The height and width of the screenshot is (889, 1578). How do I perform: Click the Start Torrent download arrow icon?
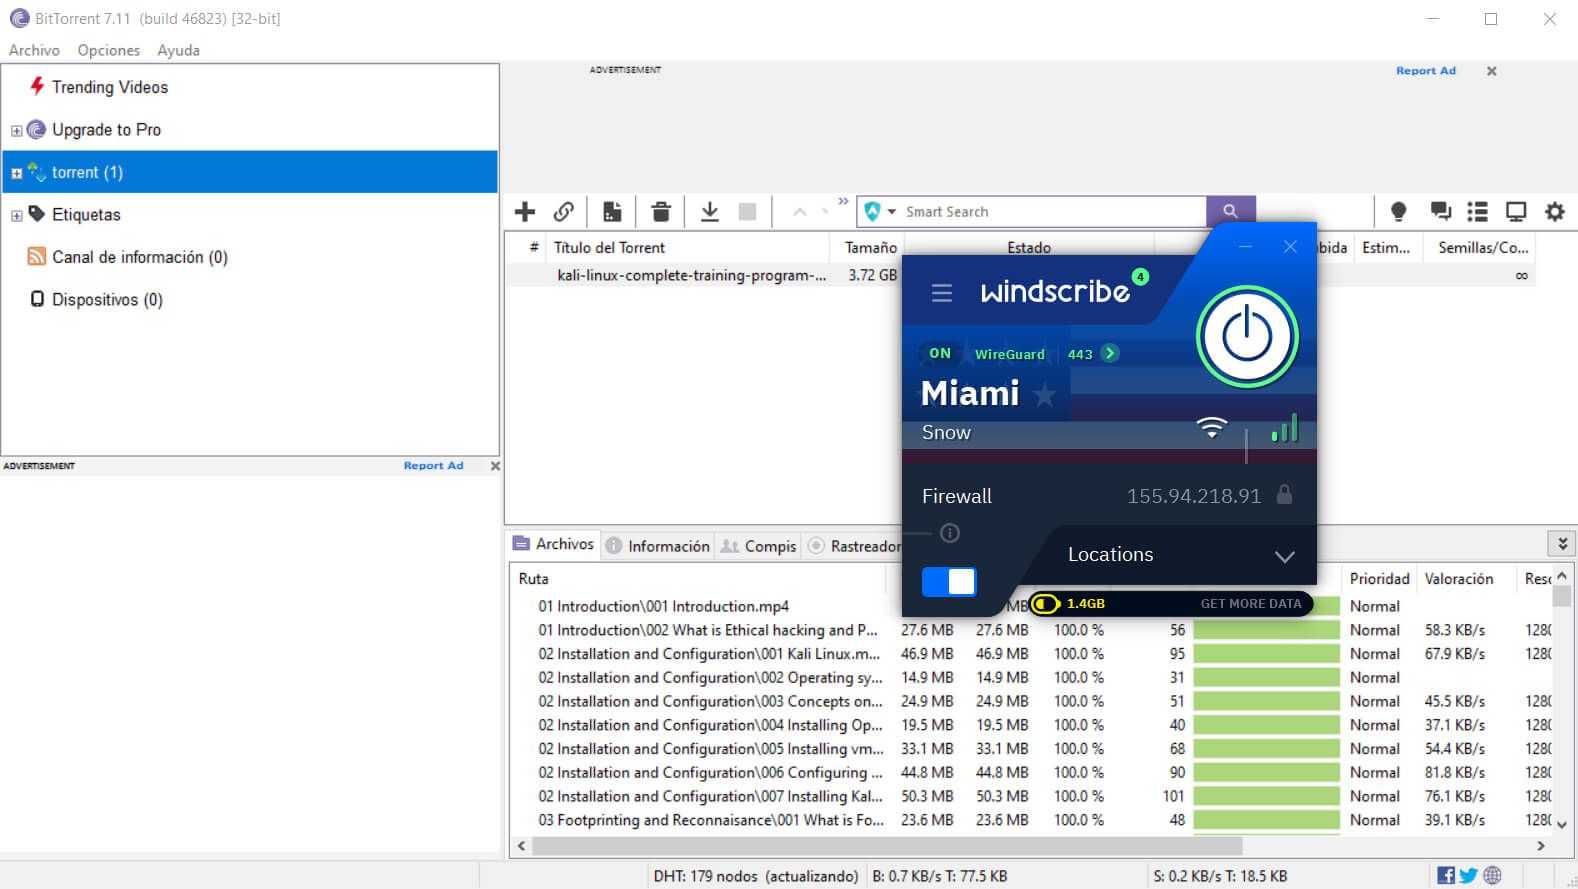point(710,212)
